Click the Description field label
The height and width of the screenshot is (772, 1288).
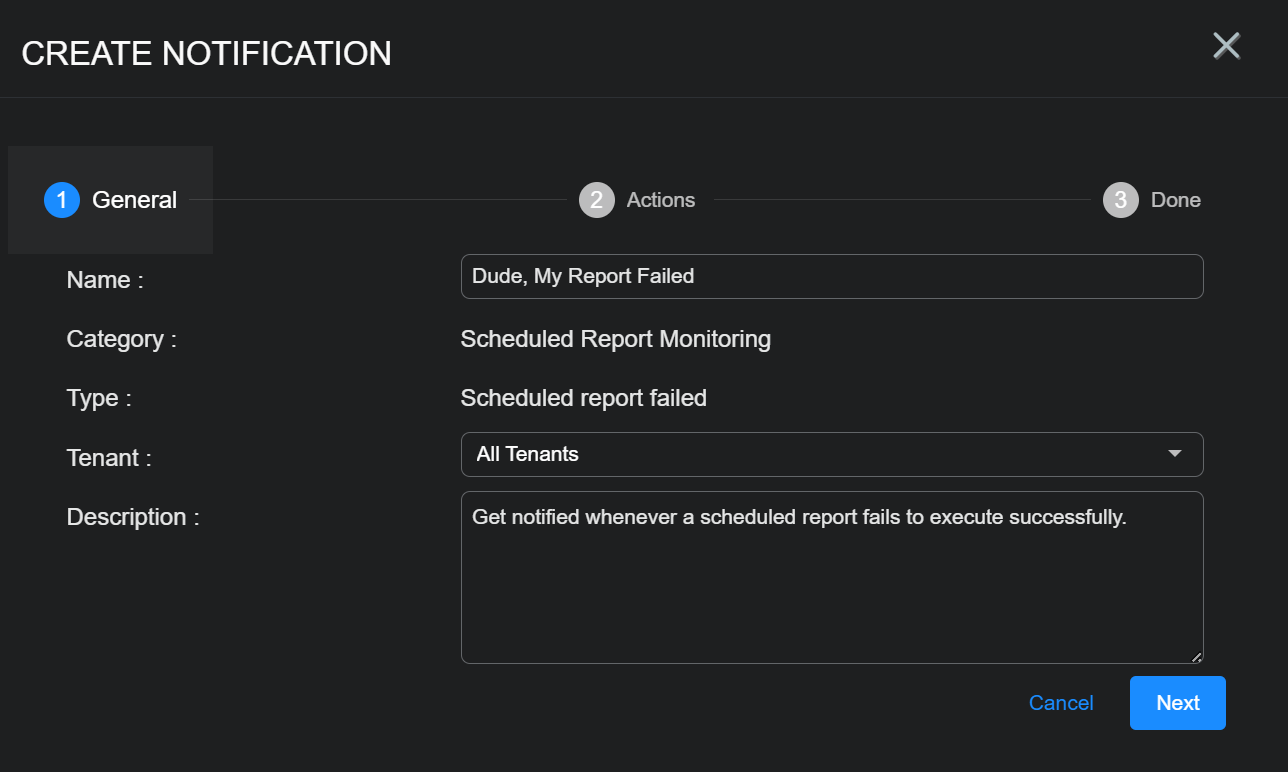click(x=133, y=517)
